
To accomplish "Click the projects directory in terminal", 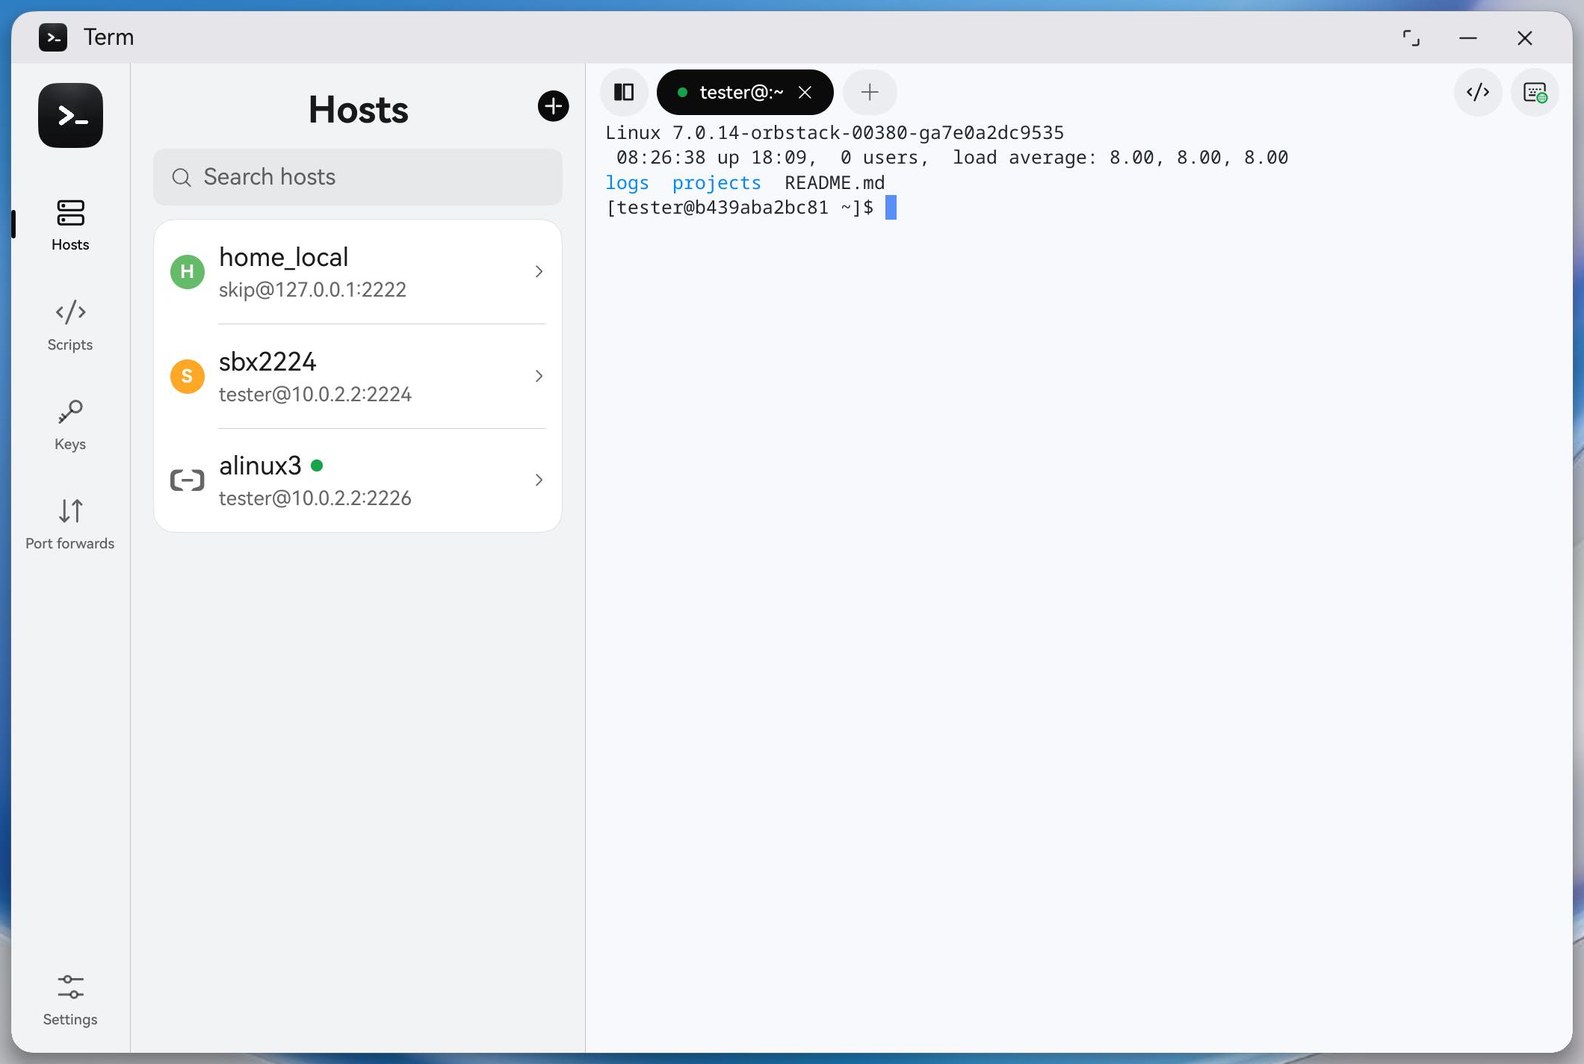I will coord(716,183).
